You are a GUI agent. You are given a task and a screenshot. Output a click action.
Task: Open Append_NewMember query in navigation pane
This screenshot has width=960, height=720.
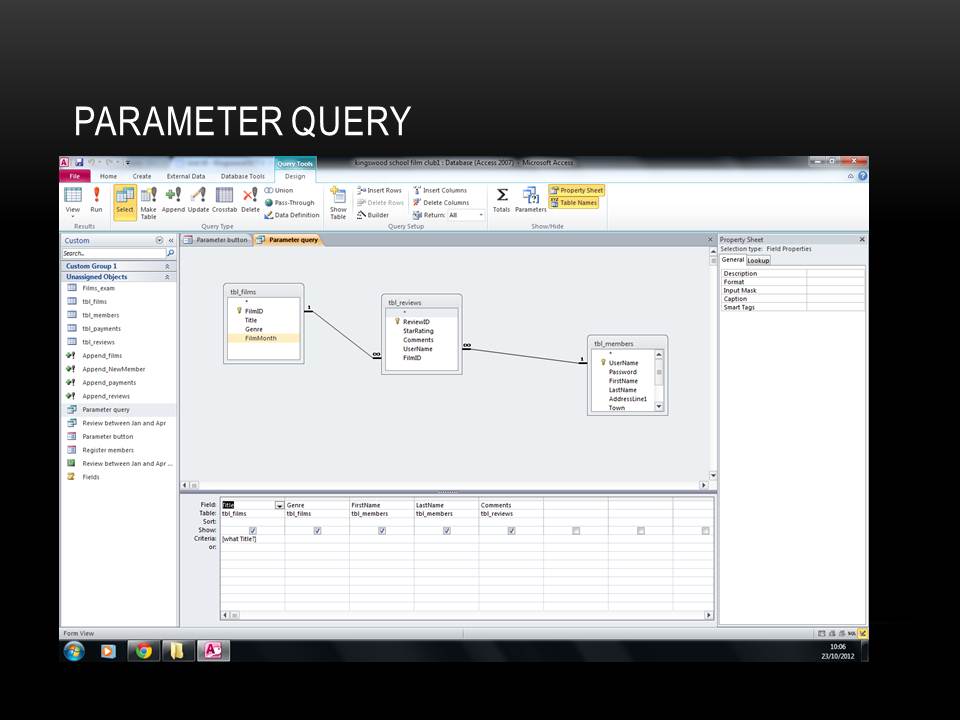click(114, 369)
